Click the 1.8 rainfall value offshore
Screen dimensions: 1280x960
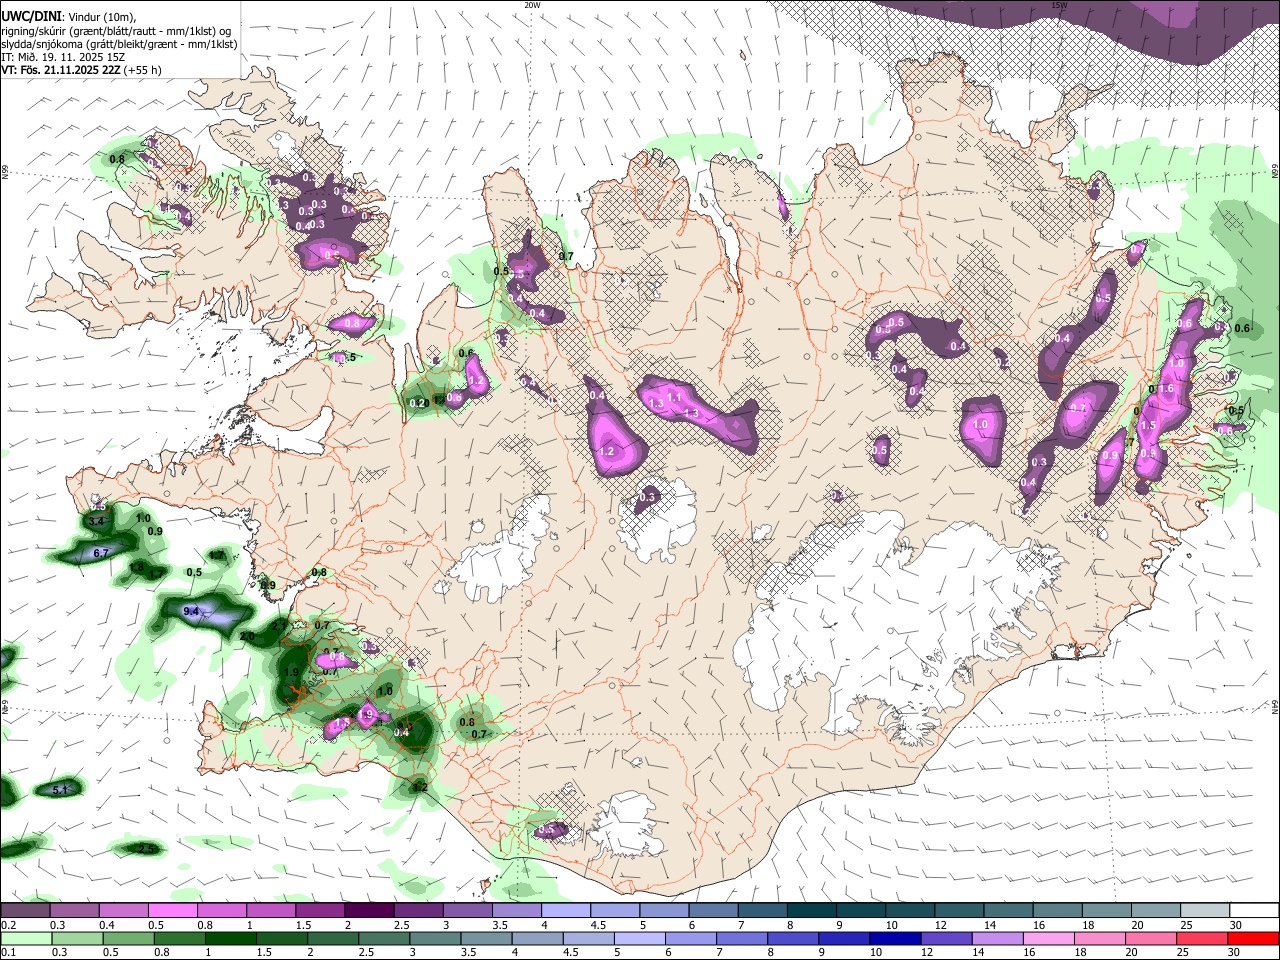(x=137, y=567)
